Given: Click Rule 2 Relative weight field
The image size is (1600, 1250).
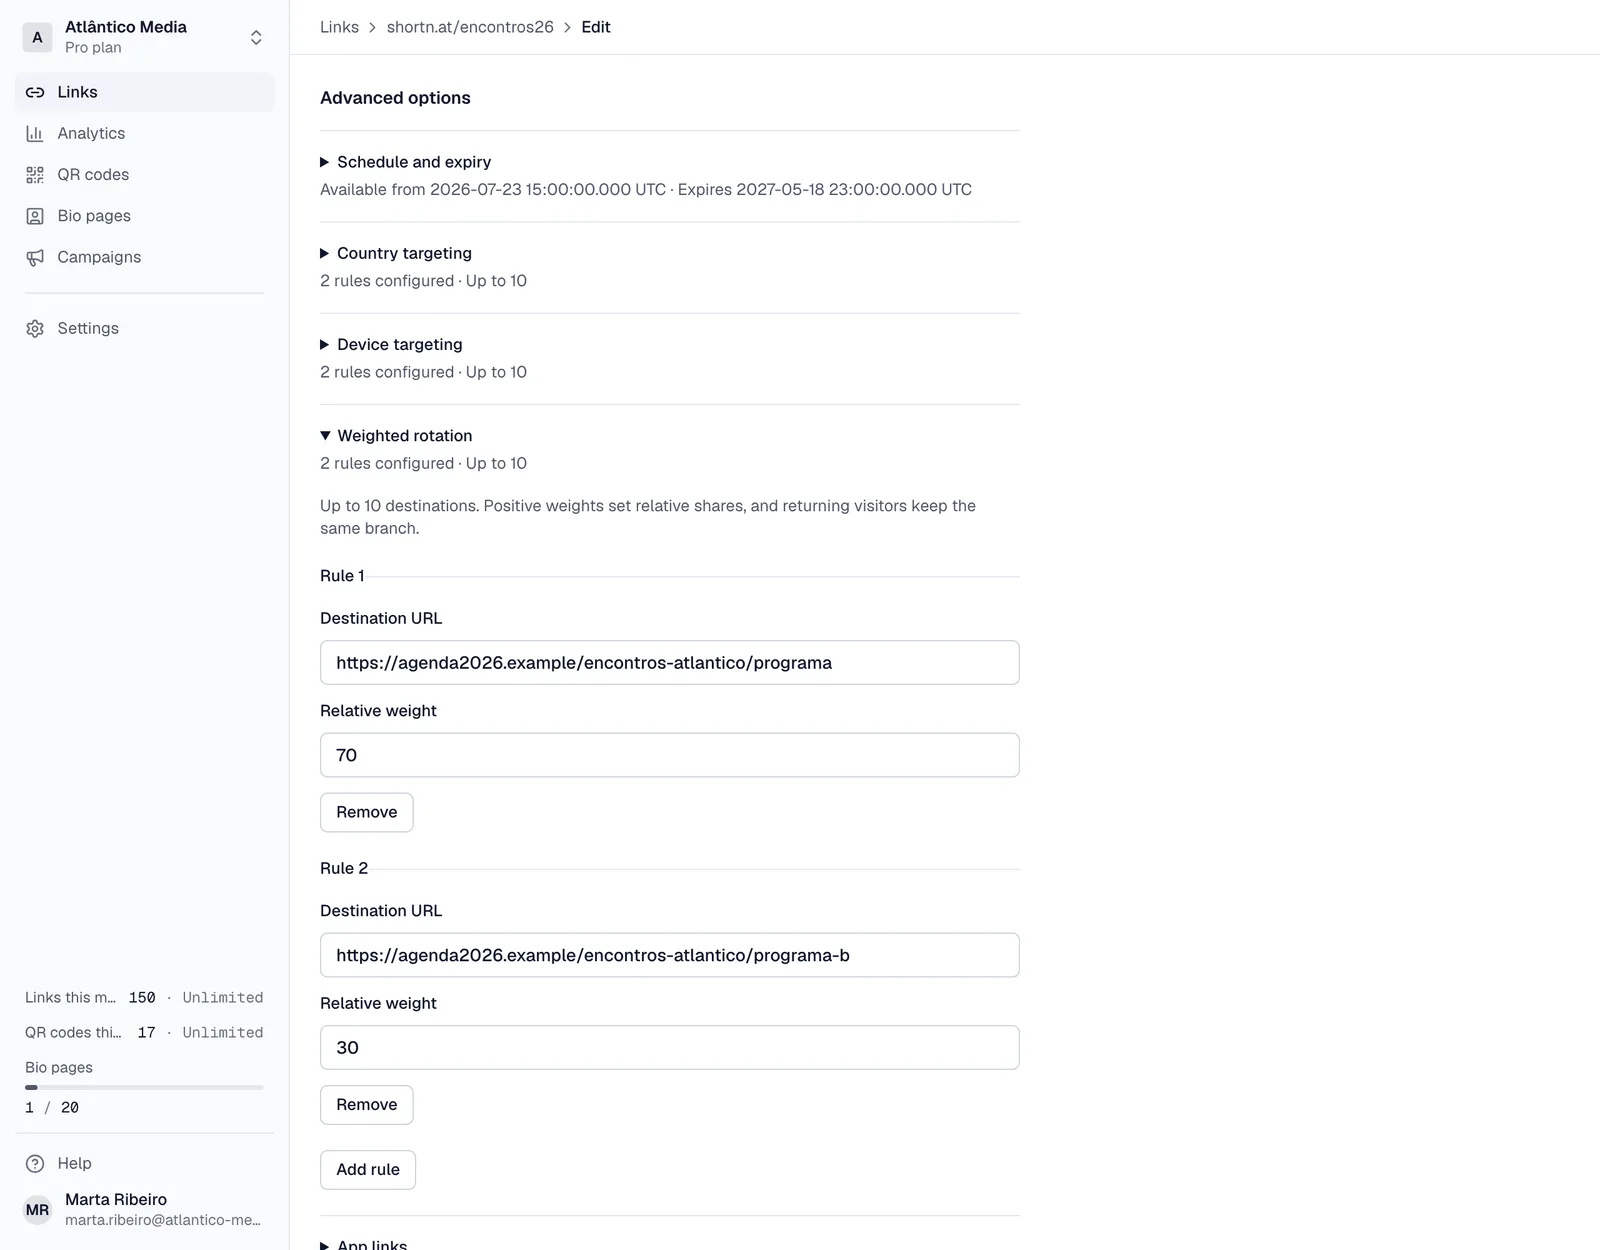Looking at the screenshot, I should (x=670, y=1048).
